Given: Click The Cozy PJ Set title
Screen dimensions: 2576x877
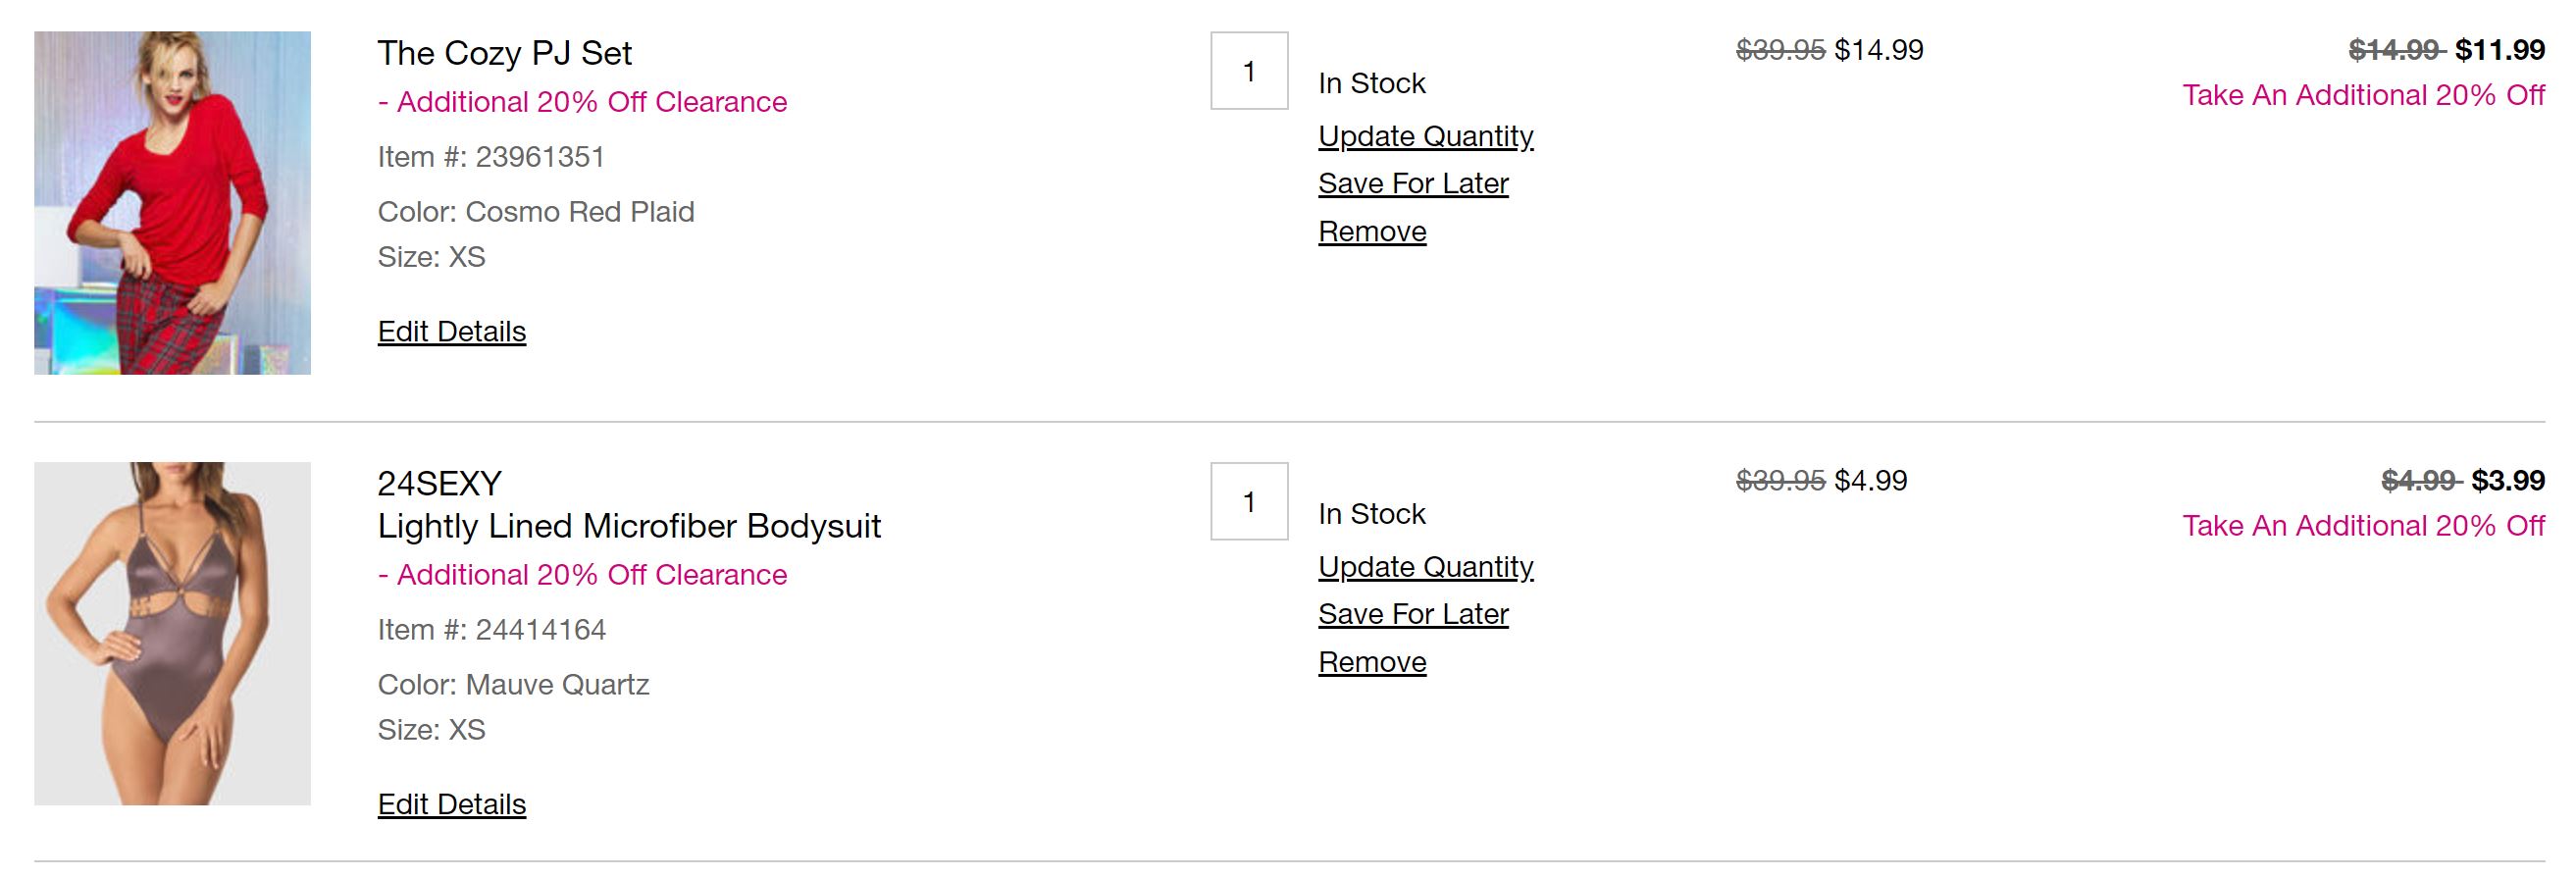Looking at the screenshot, I should point(504,53).
